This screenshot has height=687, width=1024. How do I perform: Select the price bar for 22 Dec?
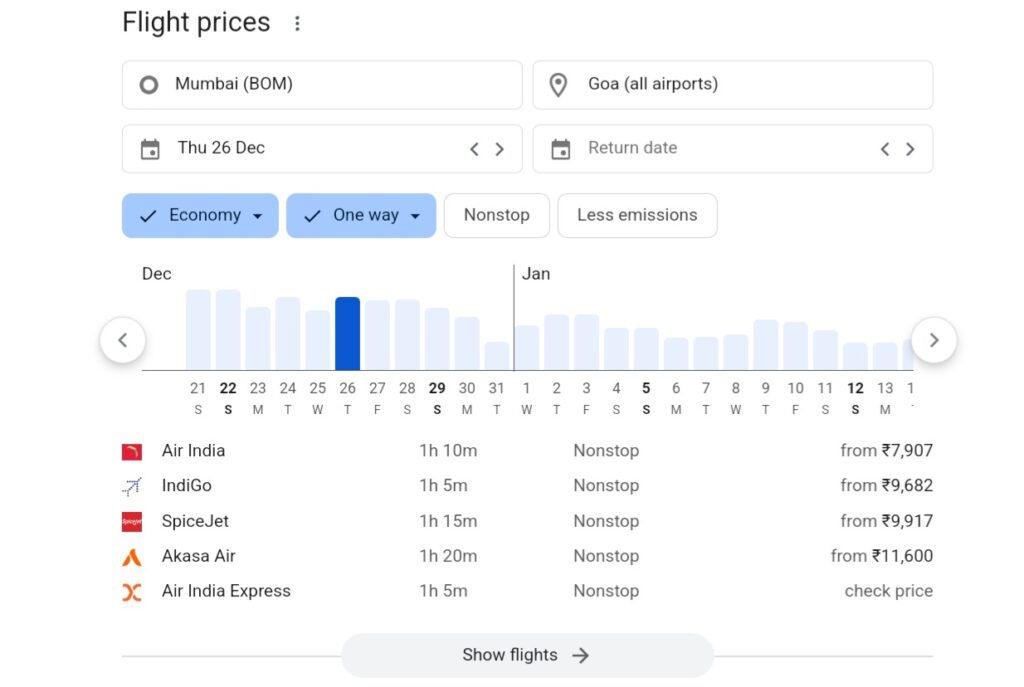[x=228, y=330]
